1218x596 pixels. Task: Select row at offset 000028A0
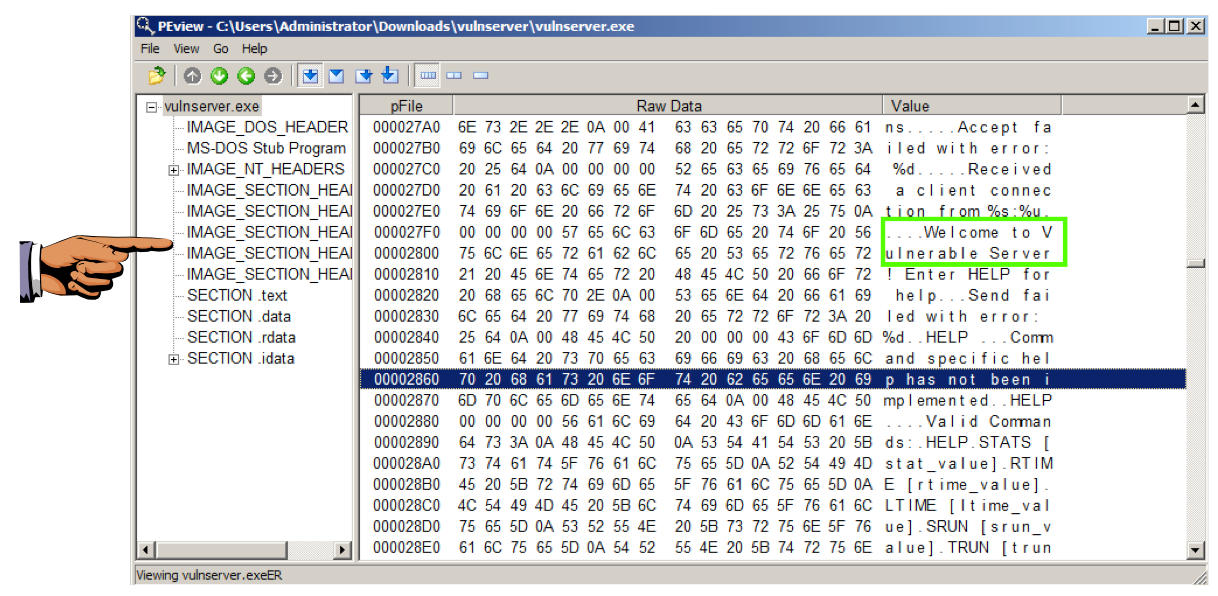(x=772, y=463)
